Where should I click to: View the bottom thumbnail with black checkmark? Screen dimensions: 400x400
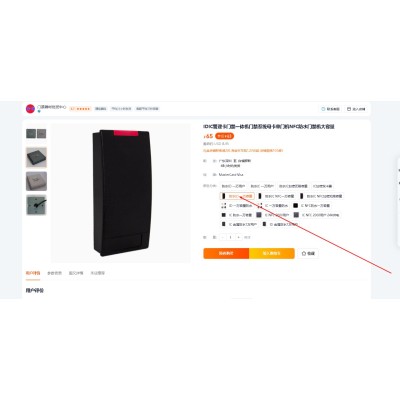[36, 205]
